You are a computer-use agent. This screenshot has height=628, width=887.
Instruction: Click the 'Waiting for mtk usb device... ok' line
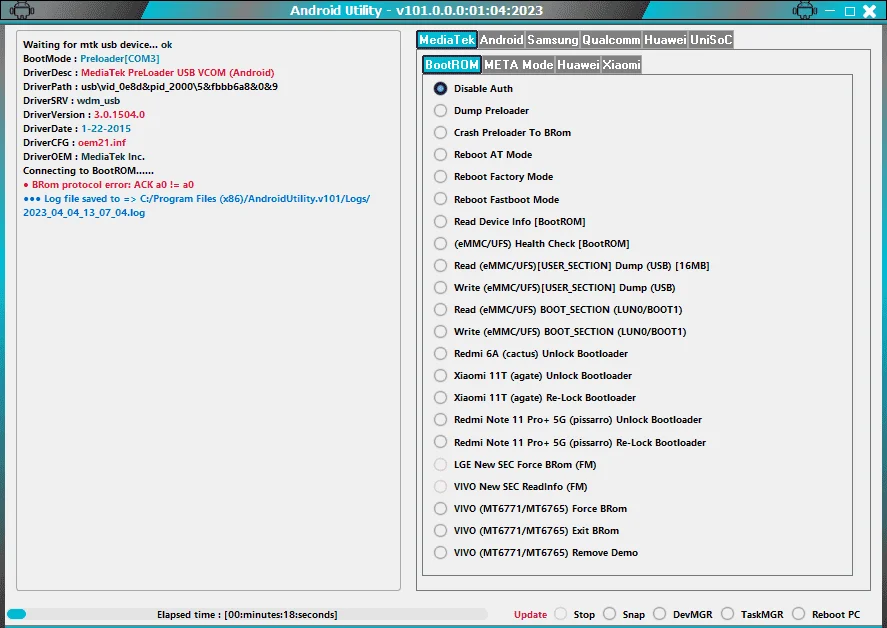(x=97, y=45)
